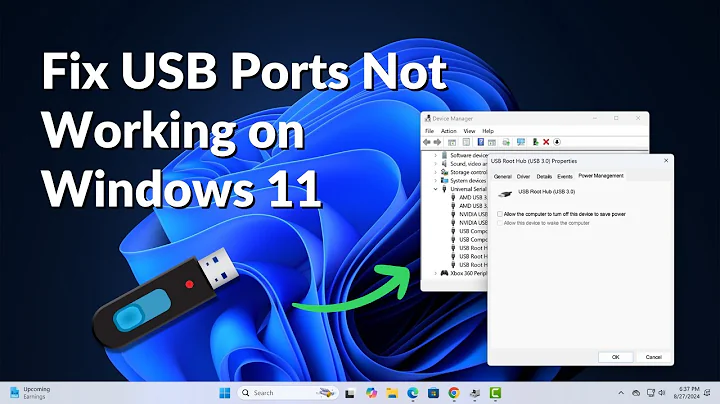Click the Show/Hide Console Tree toolbar icon
The width and height of the screenshot is (720, 404).
coord(452,142)
